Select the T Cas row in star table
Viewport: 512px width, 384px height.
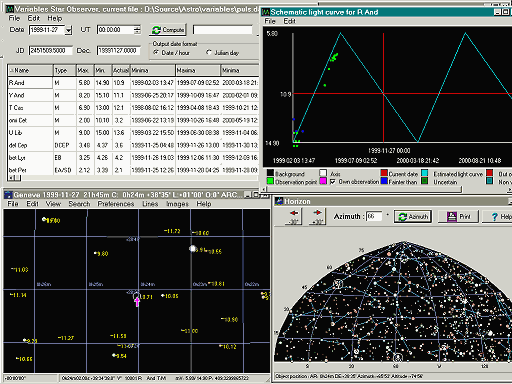point(133,108)
